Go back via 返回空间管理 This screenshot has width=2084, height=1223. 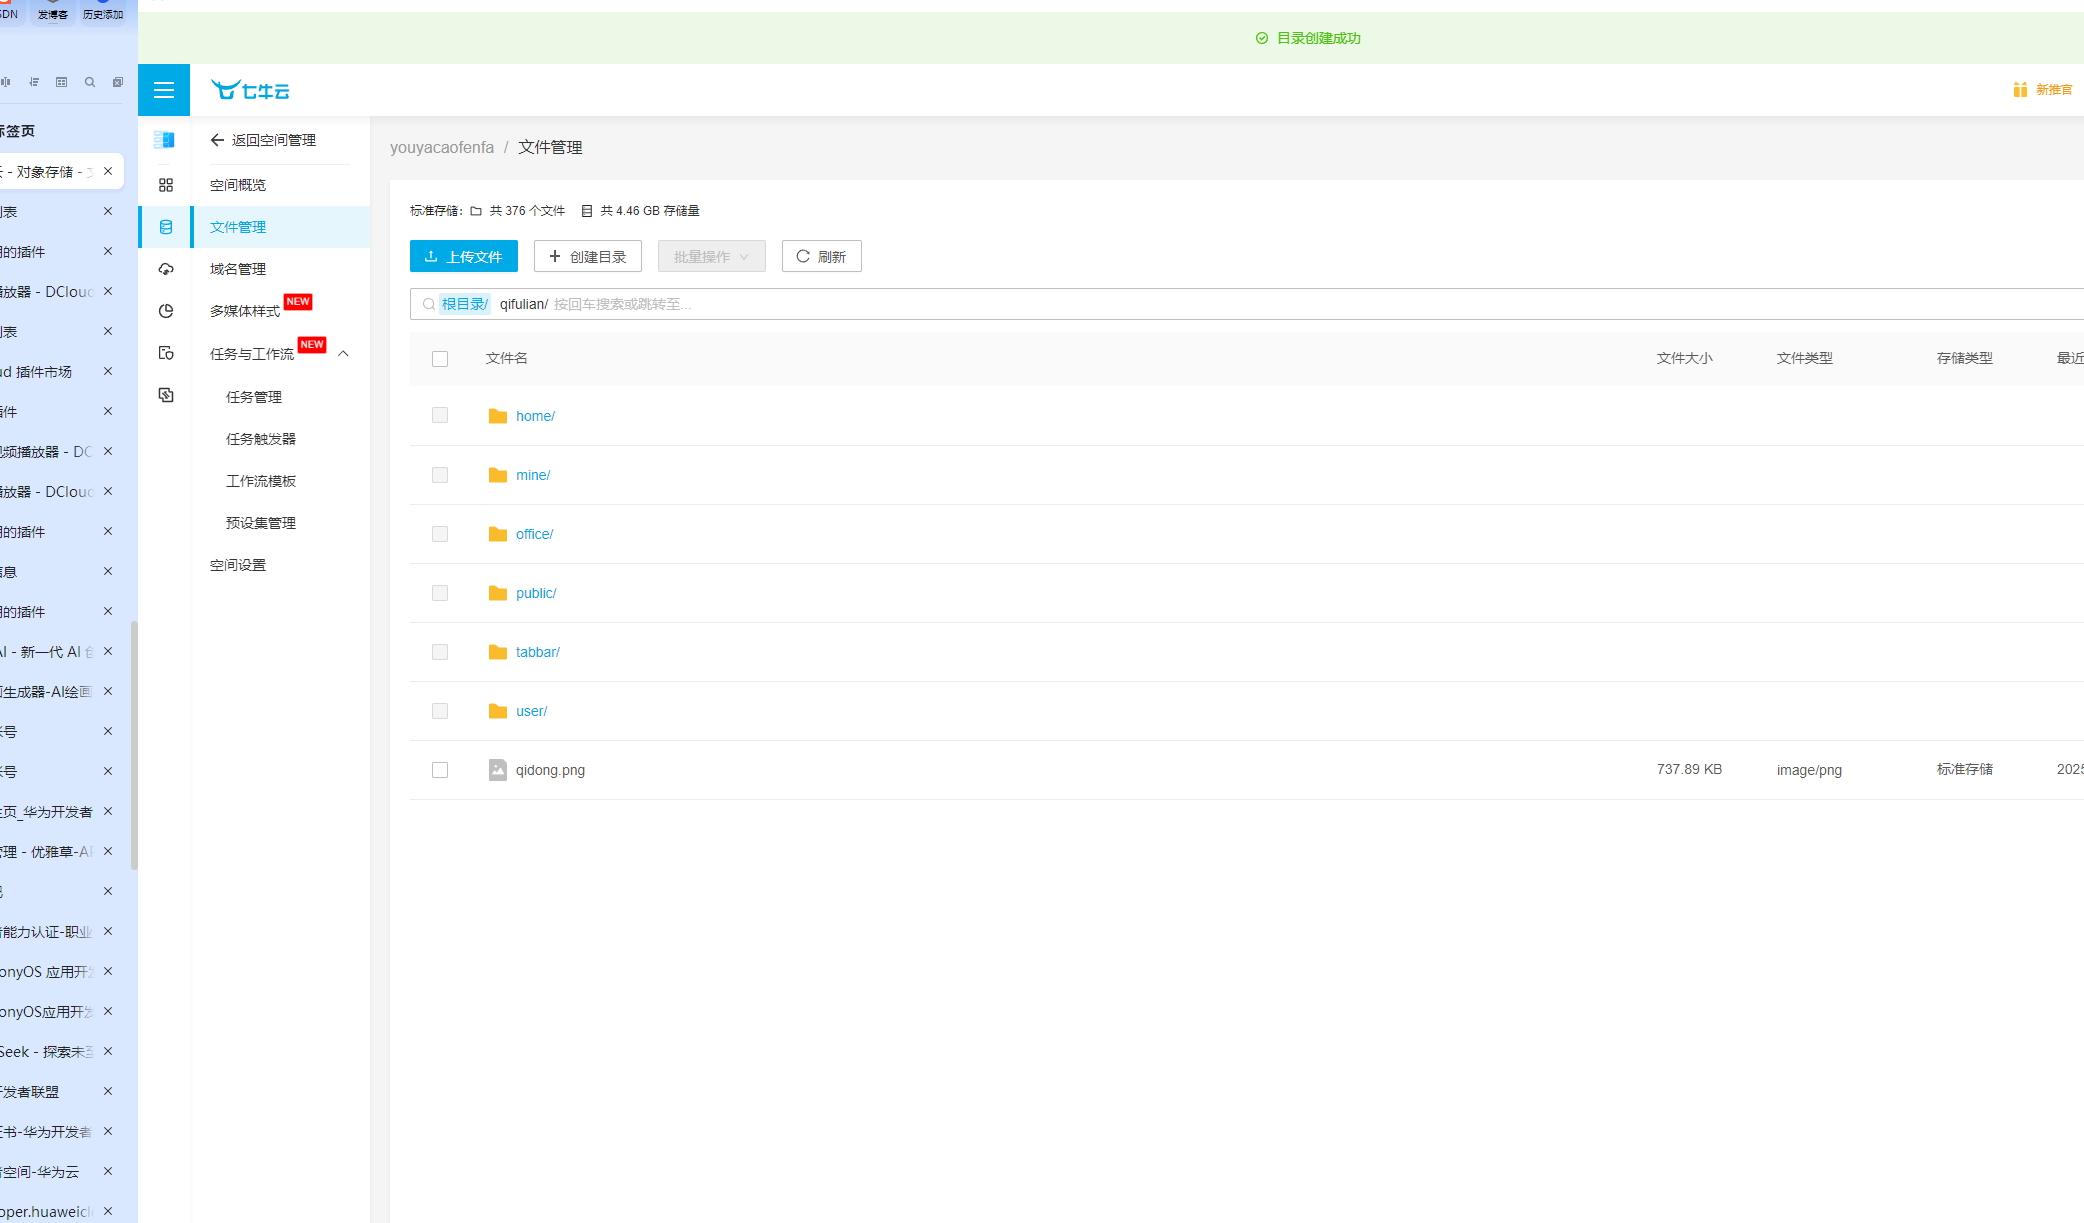click(263, 140)
